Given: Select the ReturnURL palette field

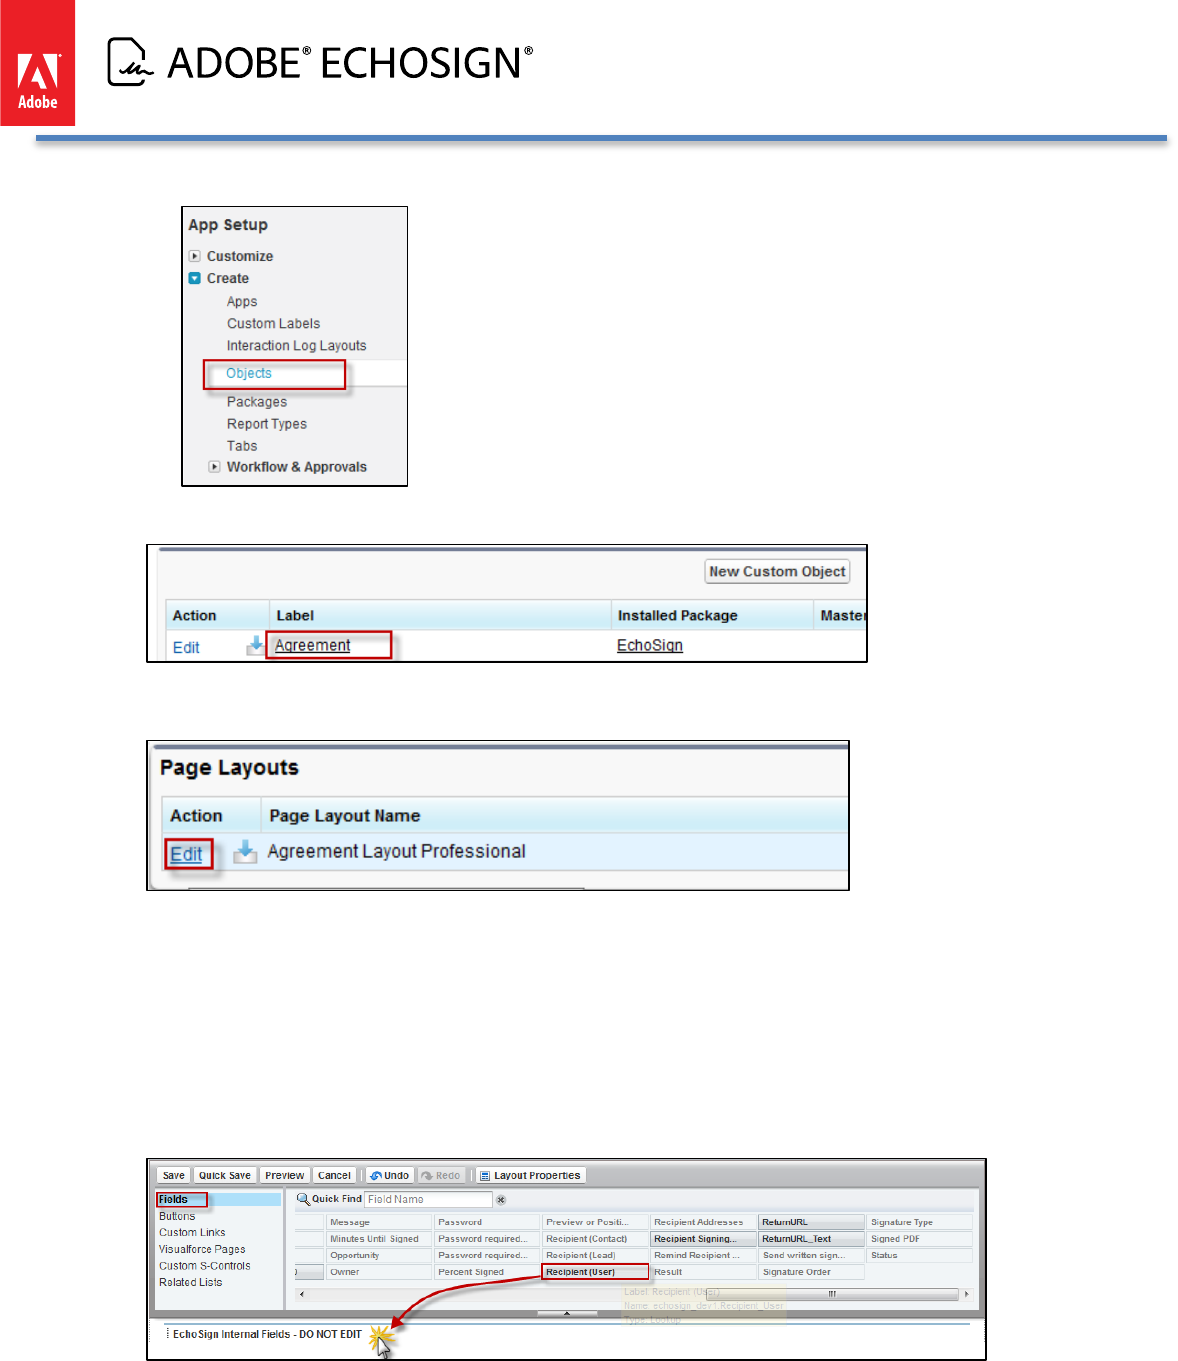Looking at the screenshot, I should pyautogui.click(x=811, y=1222).
